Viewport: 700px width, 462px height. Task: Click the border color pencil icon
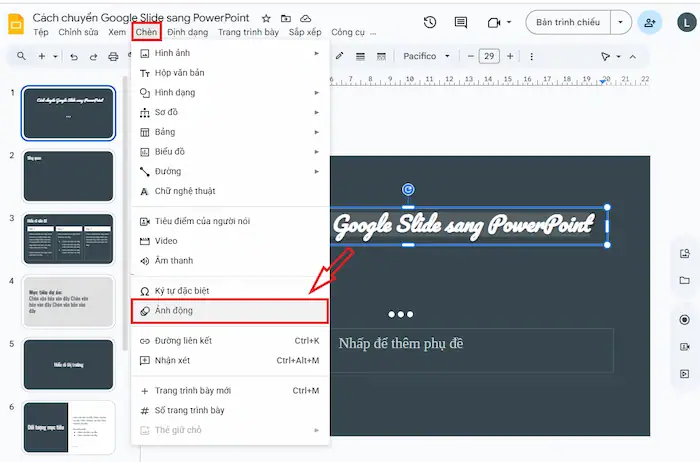[341, 57]
